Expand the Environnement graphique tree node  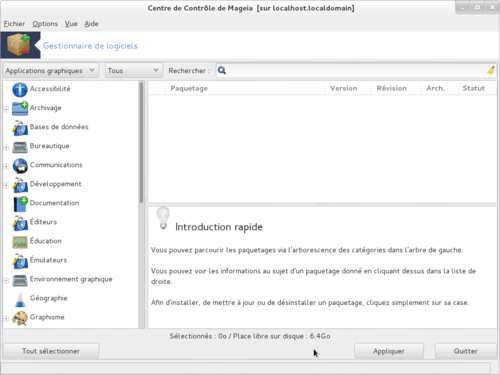(x=6, y=280)
